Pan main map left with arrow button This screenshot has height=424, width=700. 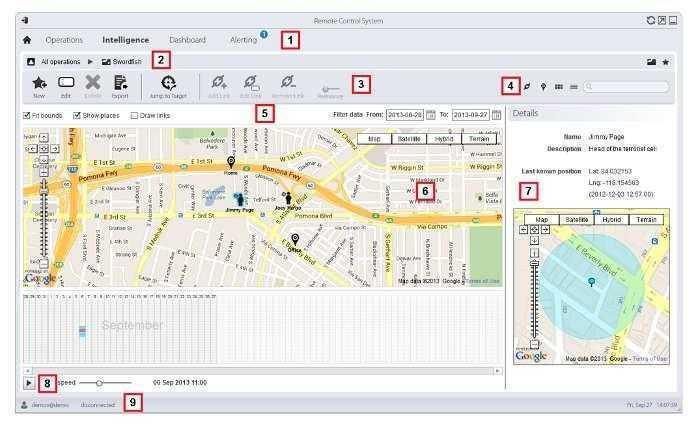coord(32,149)
